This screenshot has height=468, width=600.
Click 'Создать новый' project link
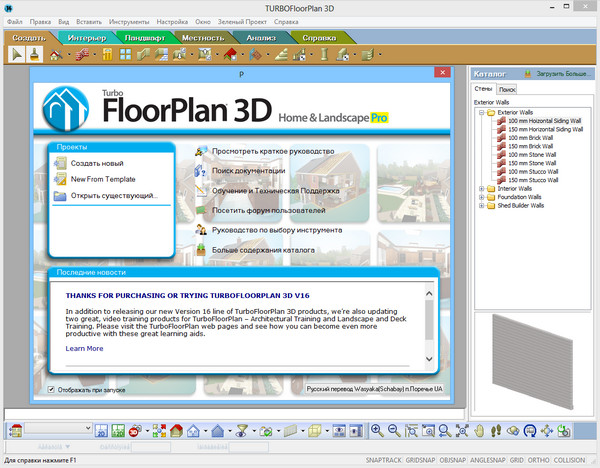(97, 163)
